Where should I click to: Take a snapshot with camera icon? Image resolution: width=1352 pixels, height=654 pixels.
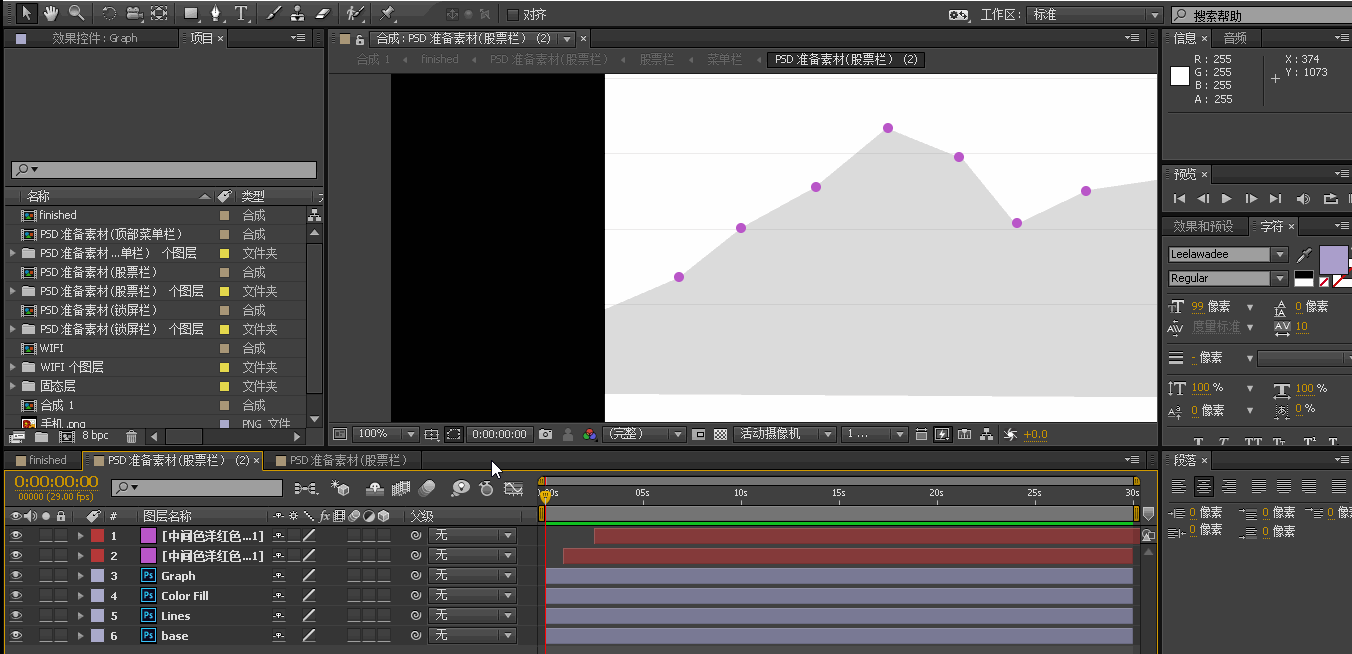(545, 434)
